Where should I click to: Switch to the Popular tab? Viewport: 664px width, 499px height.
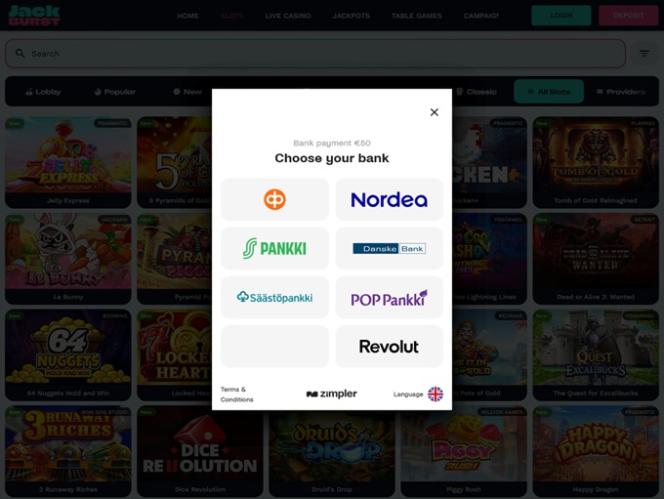click(115, 92)
